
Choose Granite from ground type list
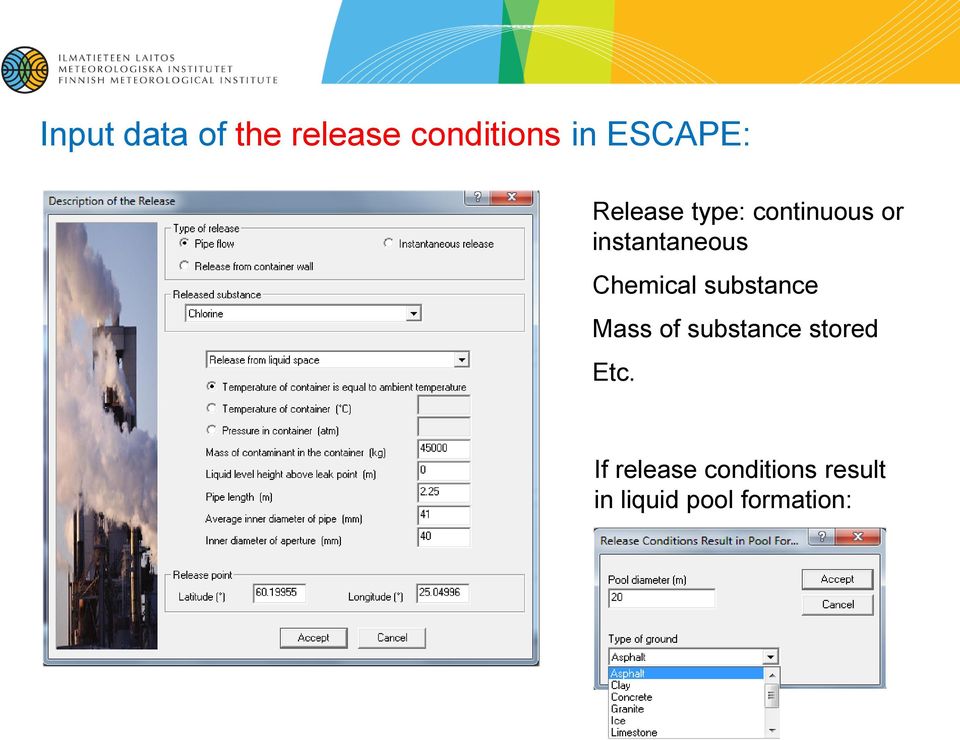[x=686, y=709]
